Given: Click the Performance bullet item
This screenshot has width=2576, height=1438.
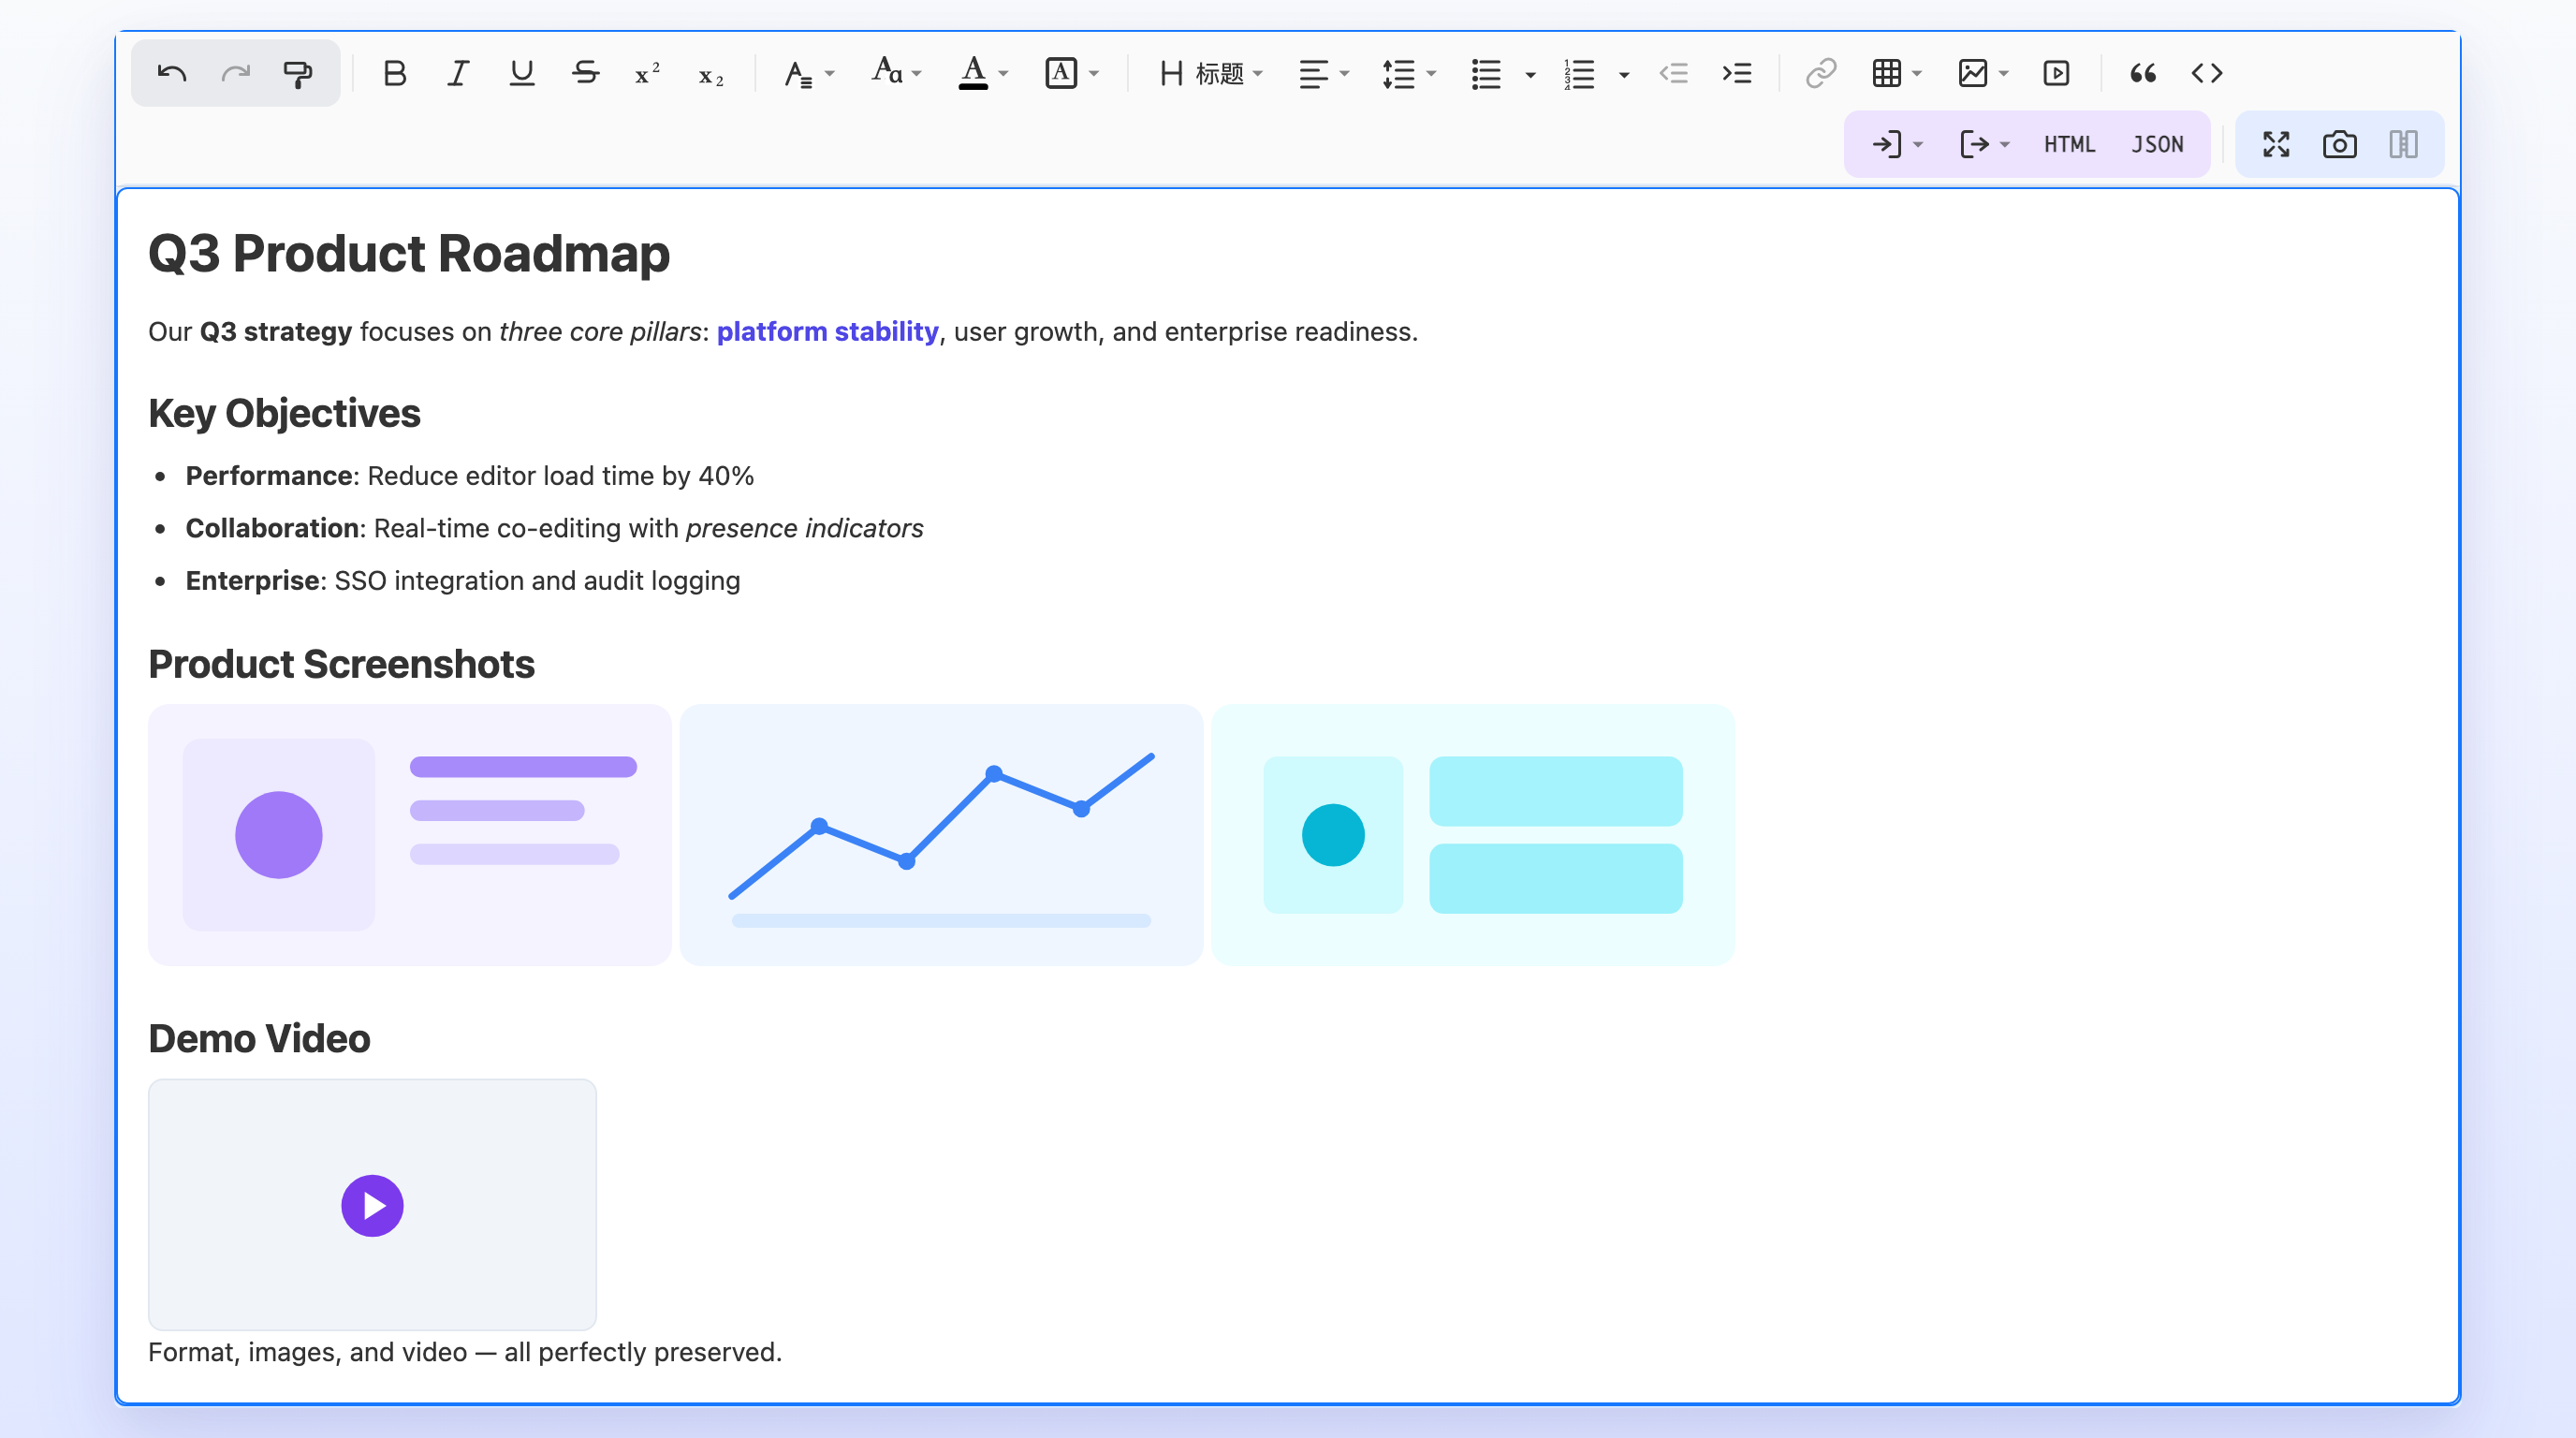Looking at the screenshot, I should click(x=469, y=476).
